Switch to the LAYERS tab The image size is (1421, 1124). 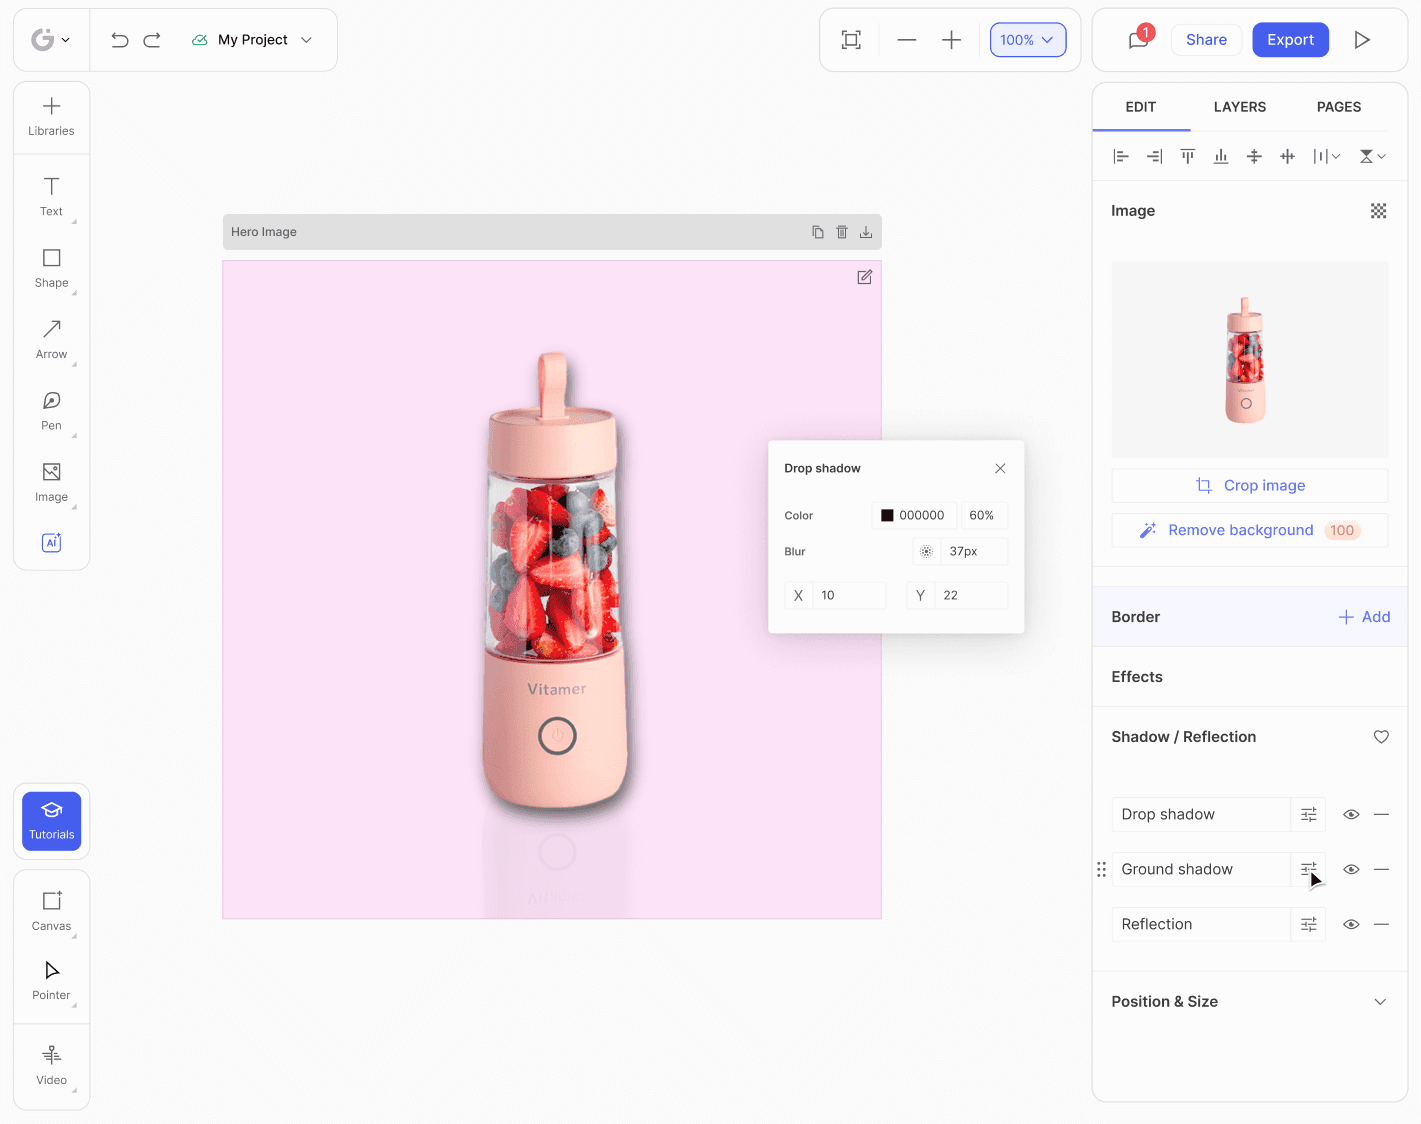tap(1240, 107)
